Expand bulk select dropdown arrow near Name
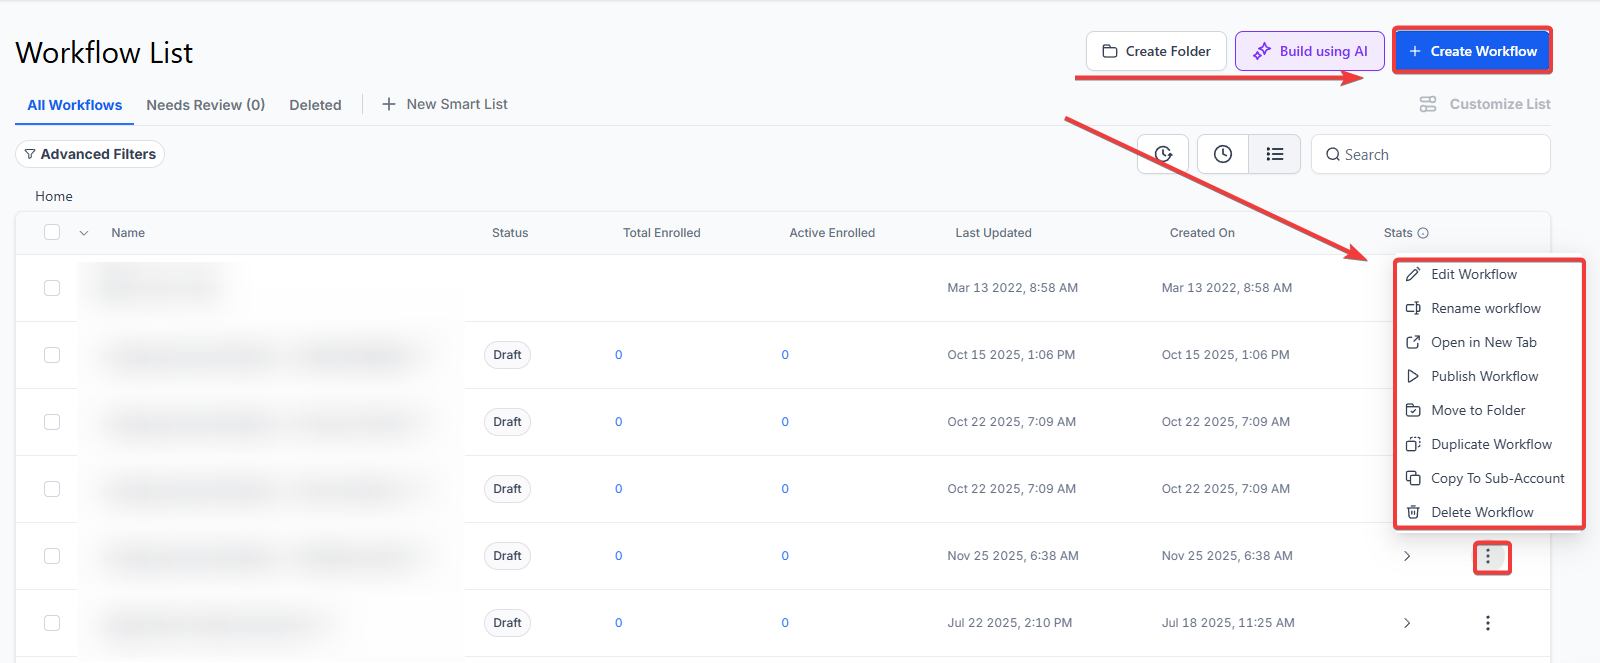 pos(84,233)
